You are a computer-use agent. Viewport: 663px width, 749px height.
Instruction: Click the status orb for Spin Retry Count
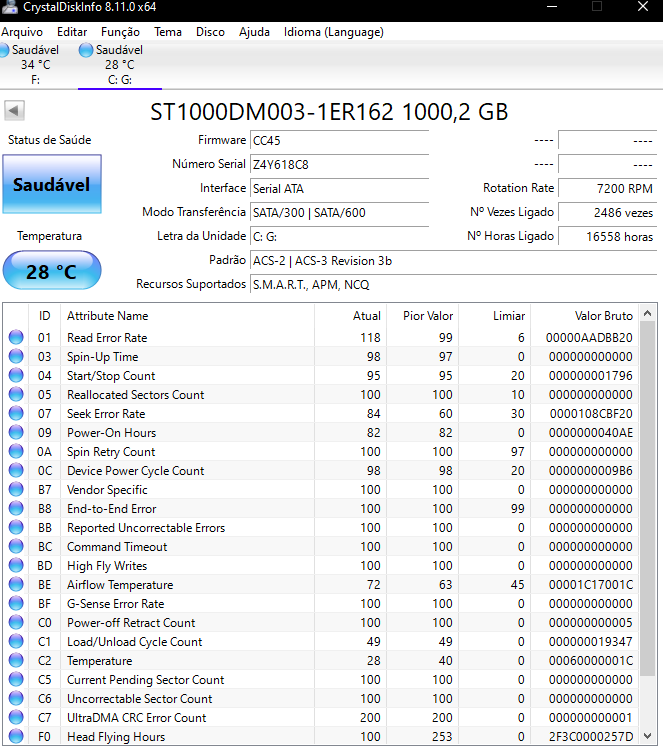(16, 451)
